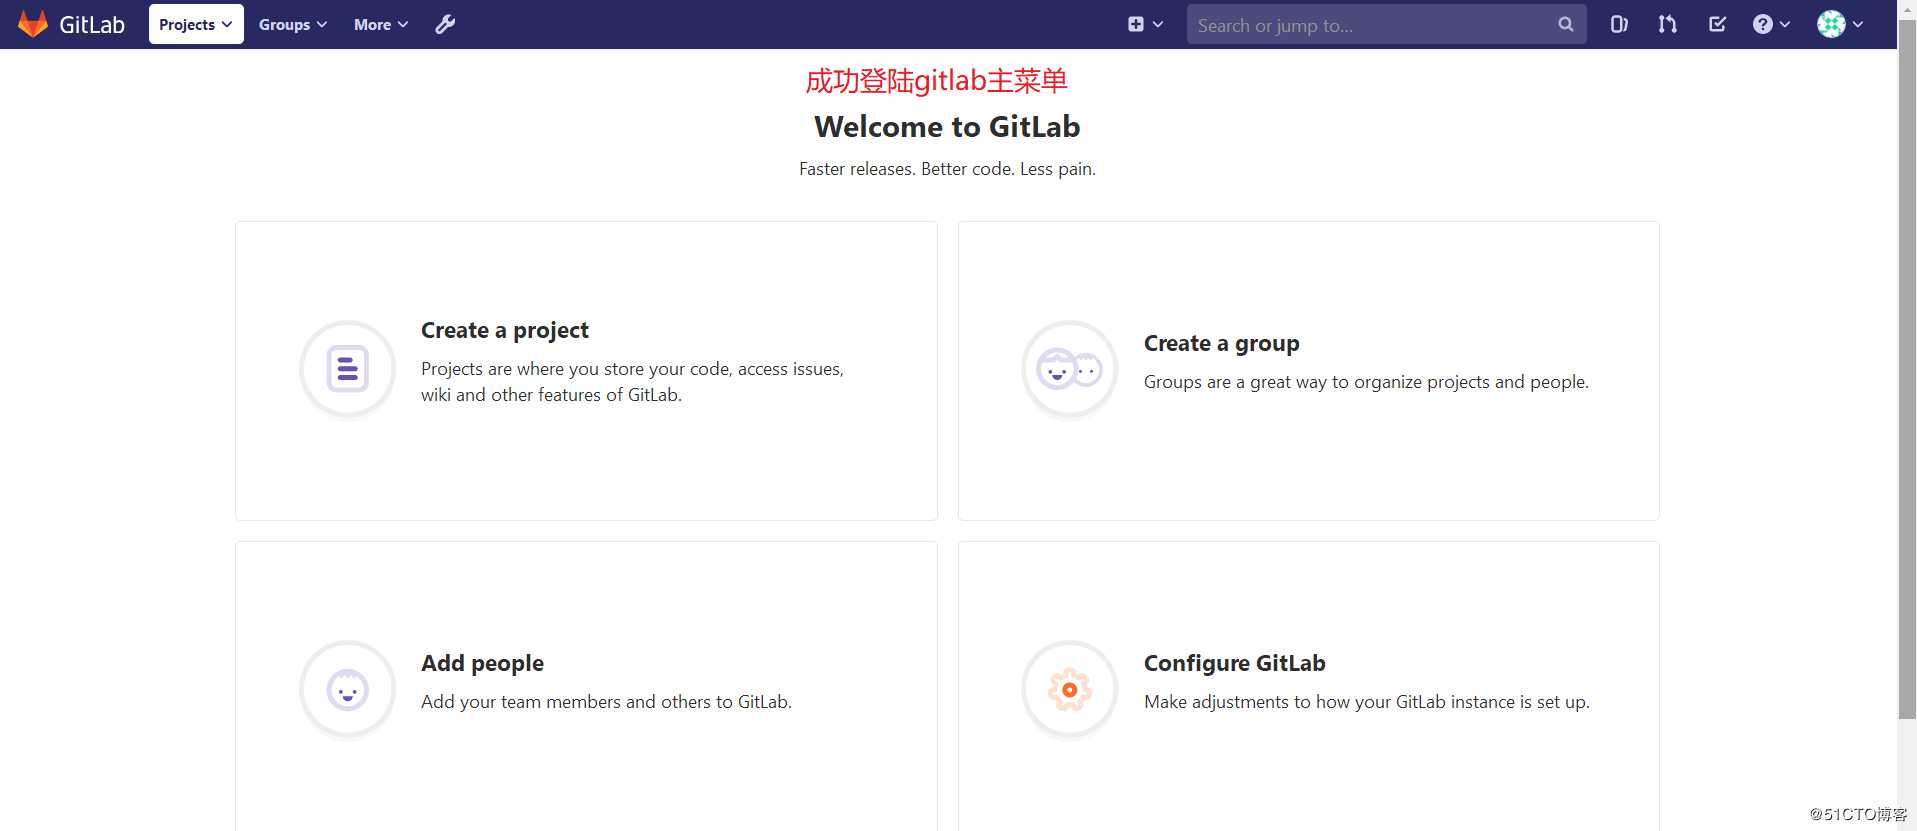This screenshot has width=1917, height=831.
Task: Open the Groups dropdown menu
Action: [x=292, y=24]
